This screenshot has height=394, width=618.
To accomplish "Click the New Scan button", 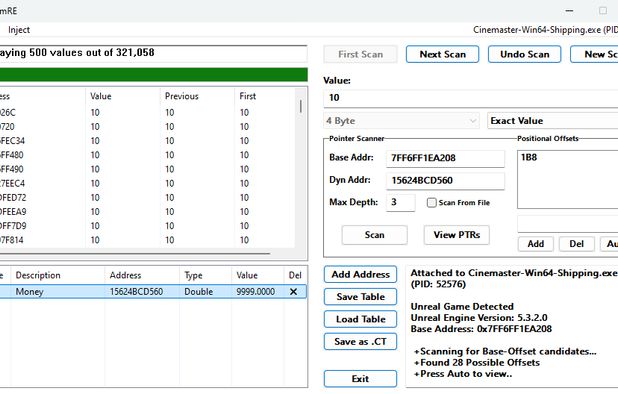I will click(x=594, y=54).
